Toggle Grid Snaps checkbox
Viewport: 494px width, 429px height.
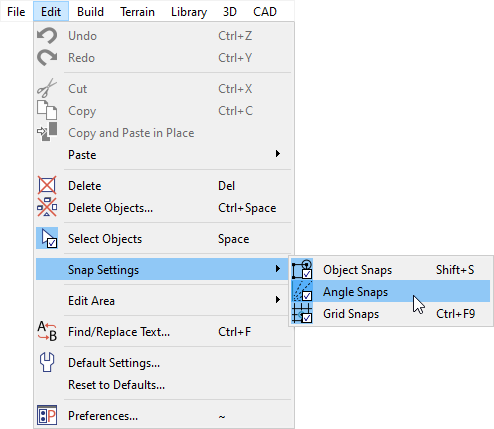(302, 313)
